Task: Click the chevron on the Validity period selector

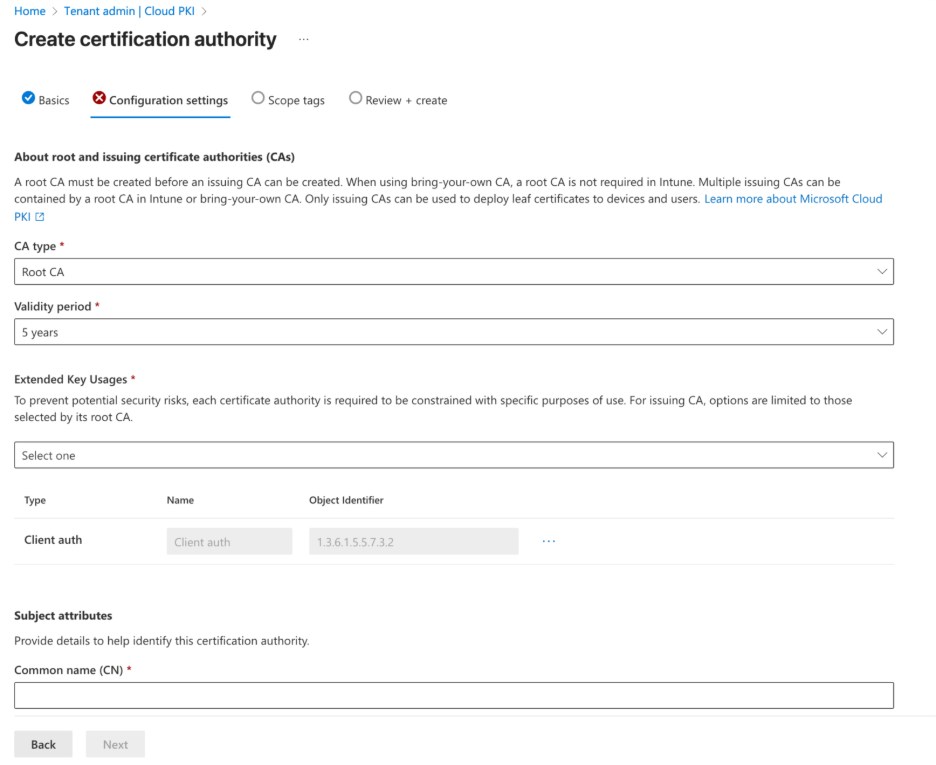Action: coord(882,331)
